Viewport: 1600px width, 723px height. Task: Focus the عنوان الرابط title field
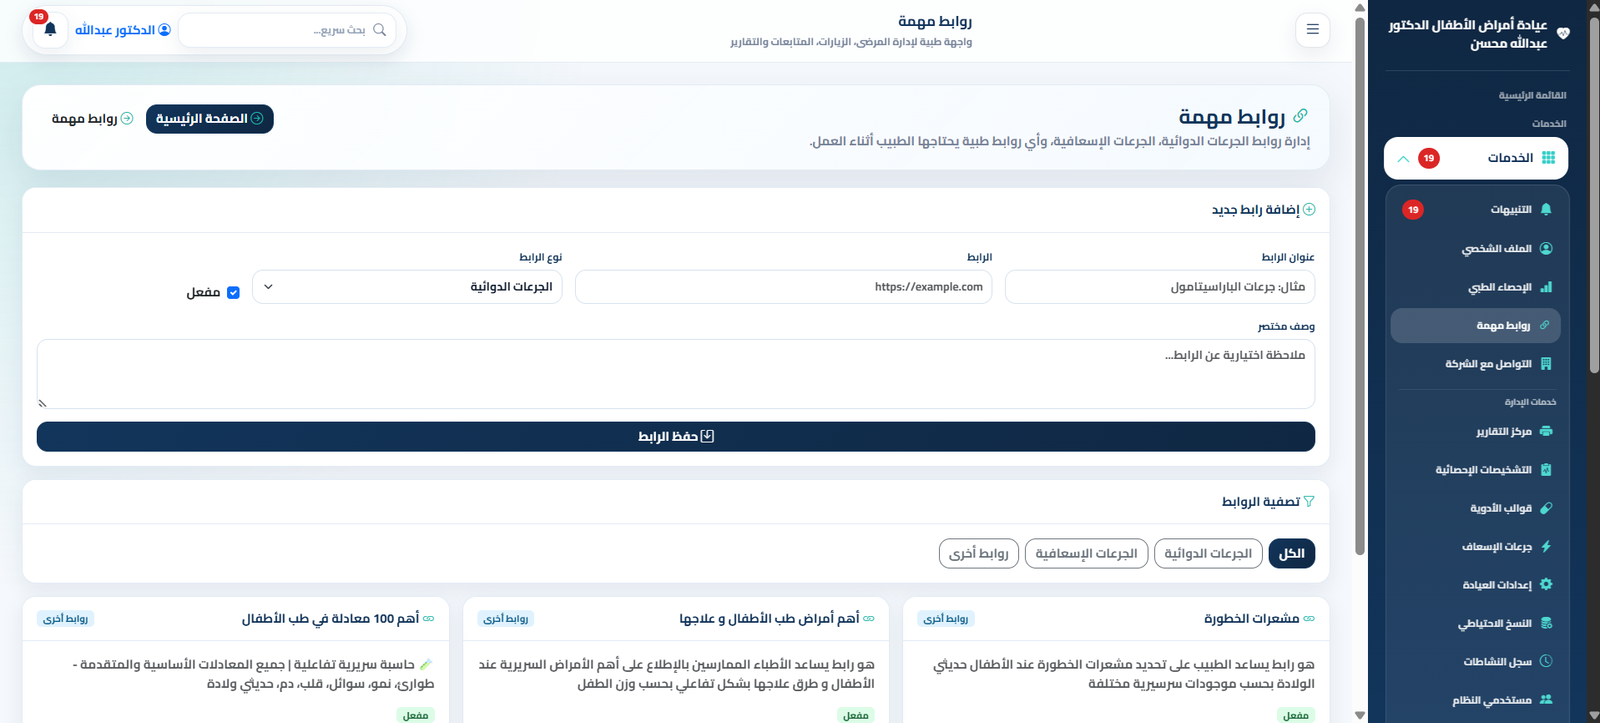pos(1160,287)
